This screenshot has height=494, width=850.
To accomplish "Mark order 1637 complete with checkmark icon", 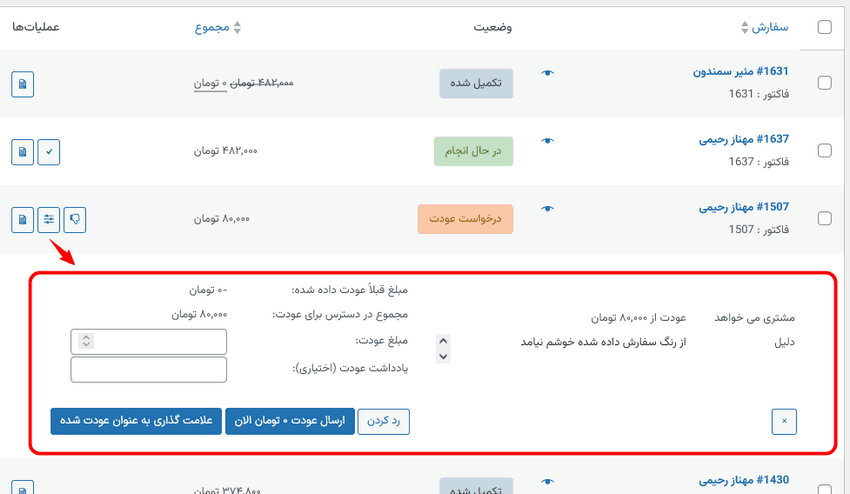I will coord(49,152).
